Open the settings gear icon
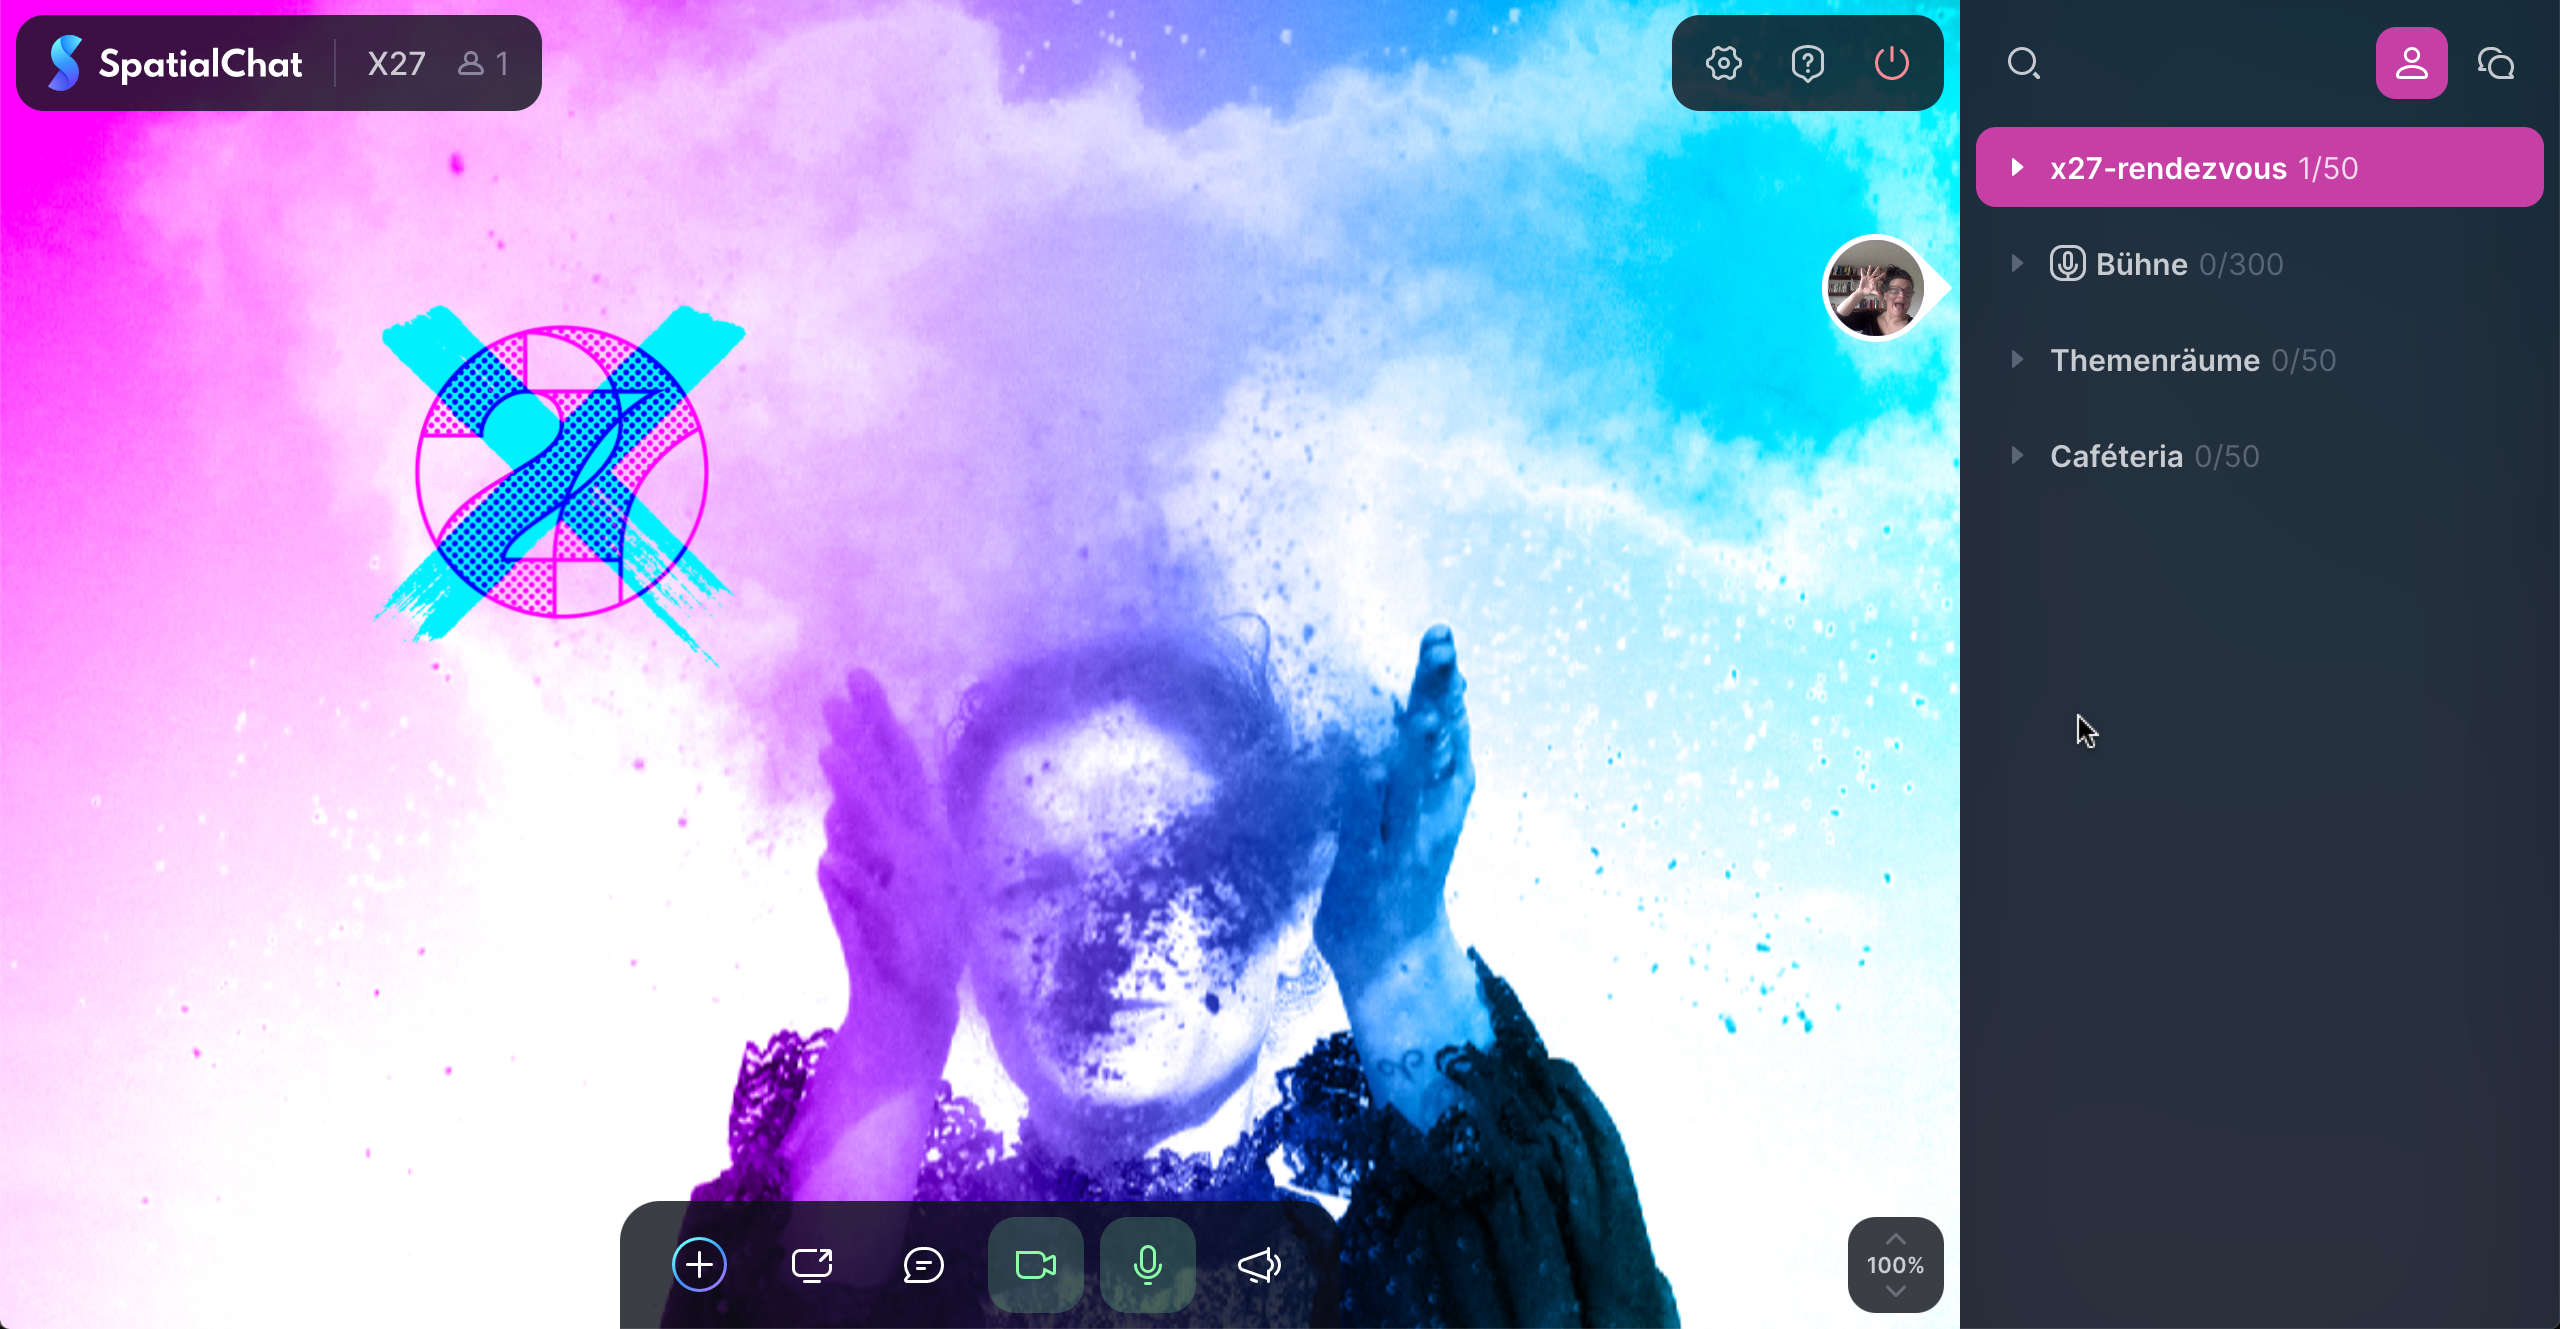Screen dimensions: 2560x1329 point(1723,63)
